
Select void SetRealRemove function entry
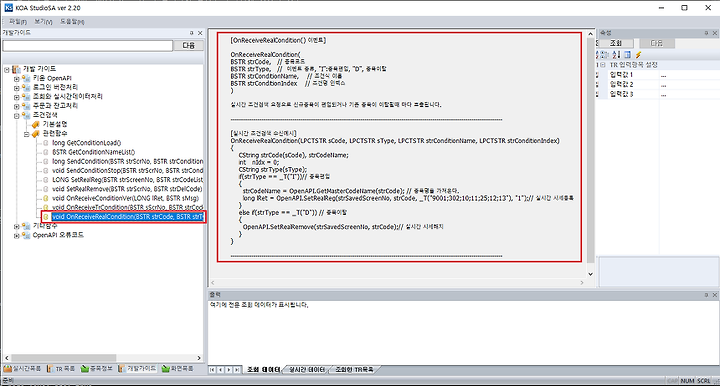click(x=127, y=189)
